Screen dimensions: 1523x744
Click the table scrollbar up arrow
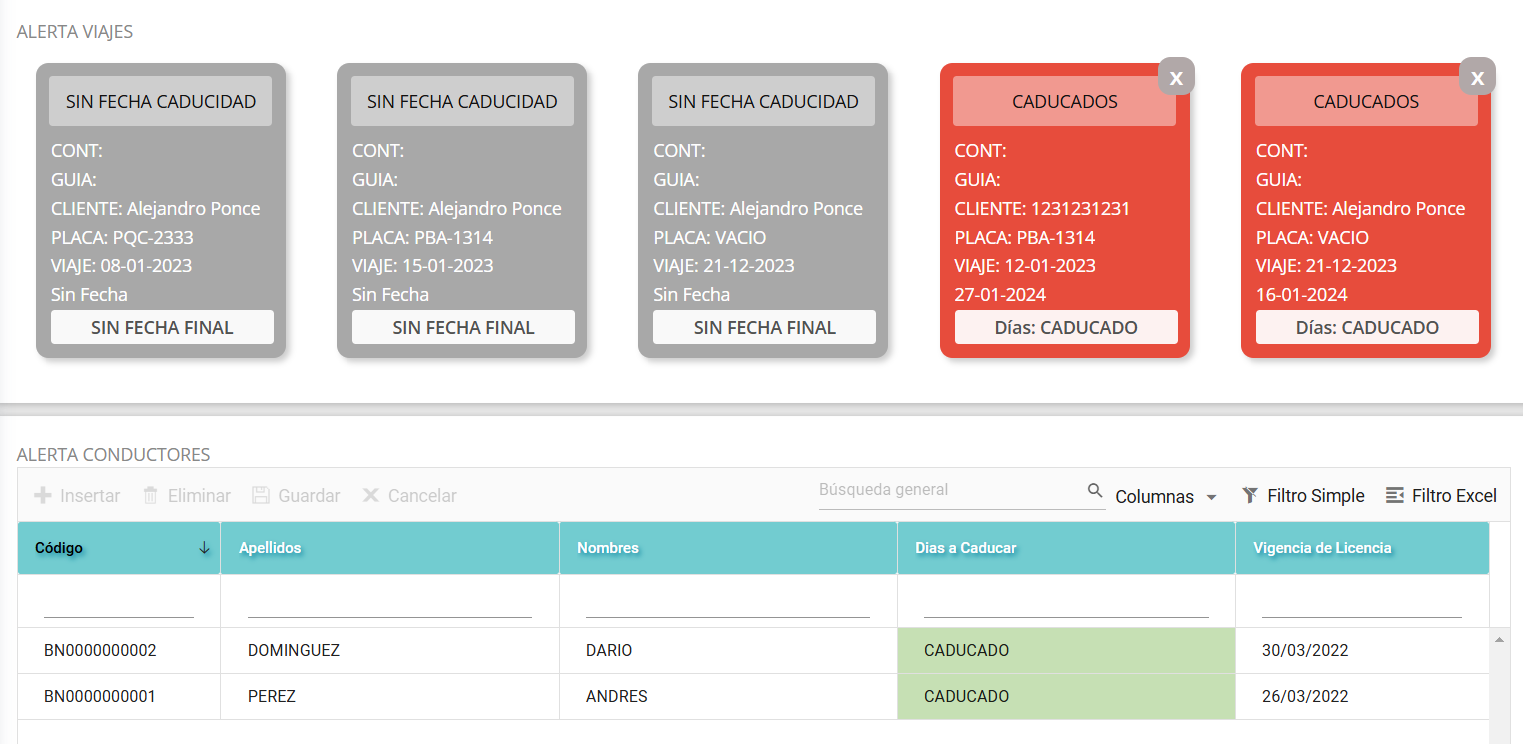pyautogui.click(x=1497, y=639)
